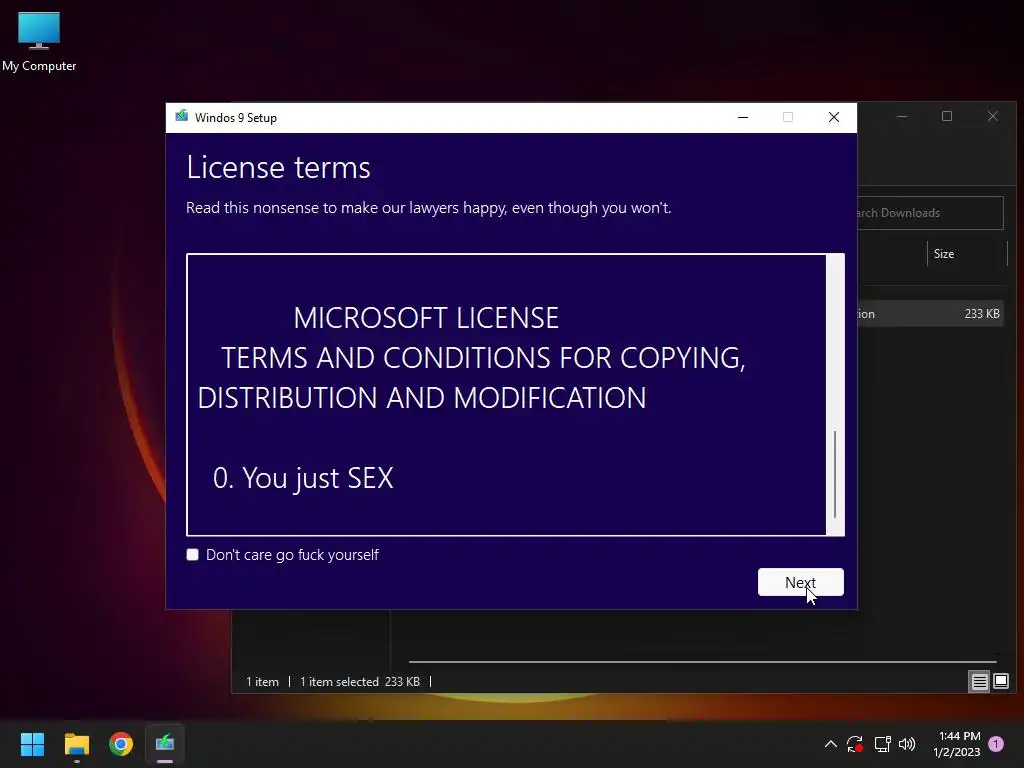Click the '0. You just SEX' license line
The height and width of the screenshot is (768, 1024).
click(x=303, y=478)
